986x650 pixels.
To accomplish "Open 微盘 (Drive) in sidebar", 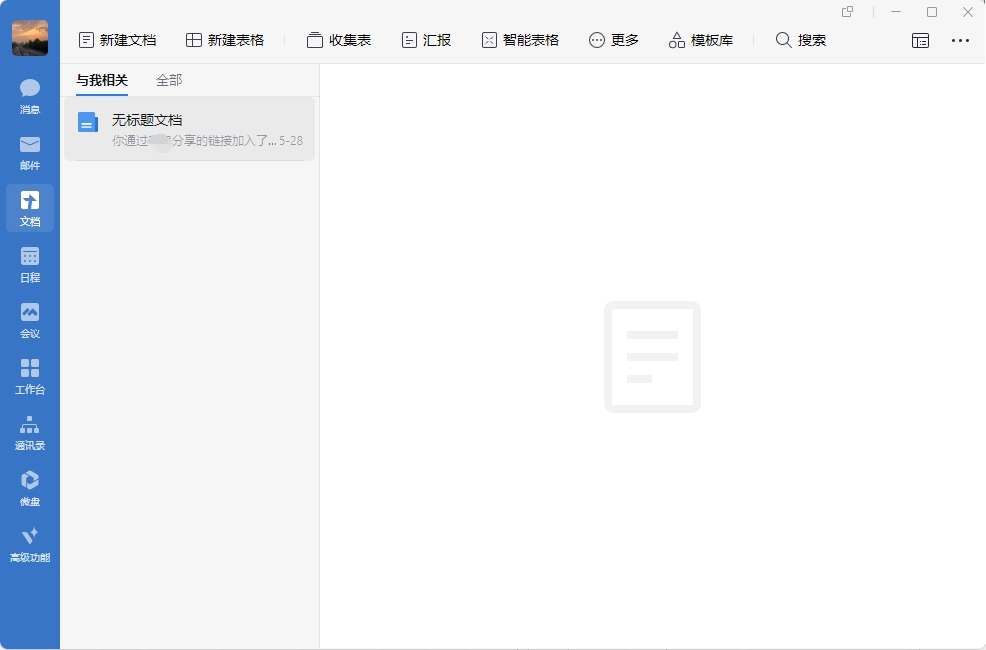I will point(30,488).
